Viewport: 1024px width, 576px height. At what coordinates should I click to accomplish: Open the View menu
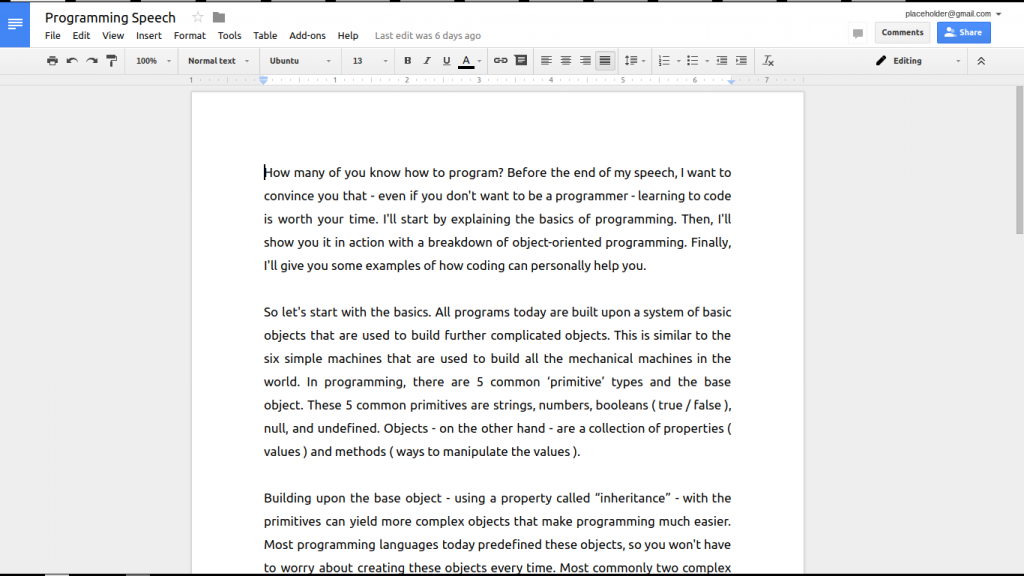tap(113, 36)
